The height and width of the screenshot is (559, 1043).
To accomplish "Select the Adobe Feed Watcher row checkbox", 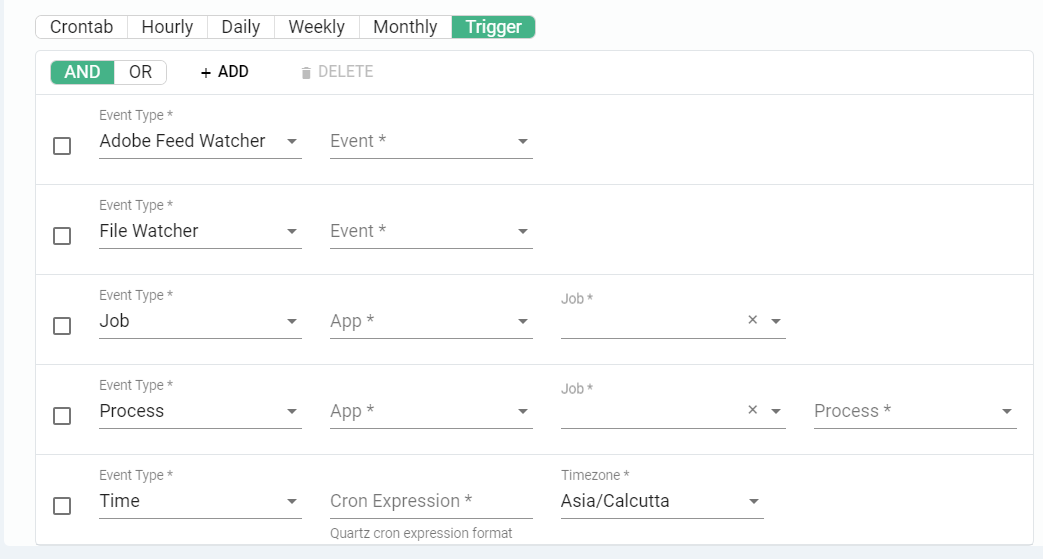I will 62,146.
